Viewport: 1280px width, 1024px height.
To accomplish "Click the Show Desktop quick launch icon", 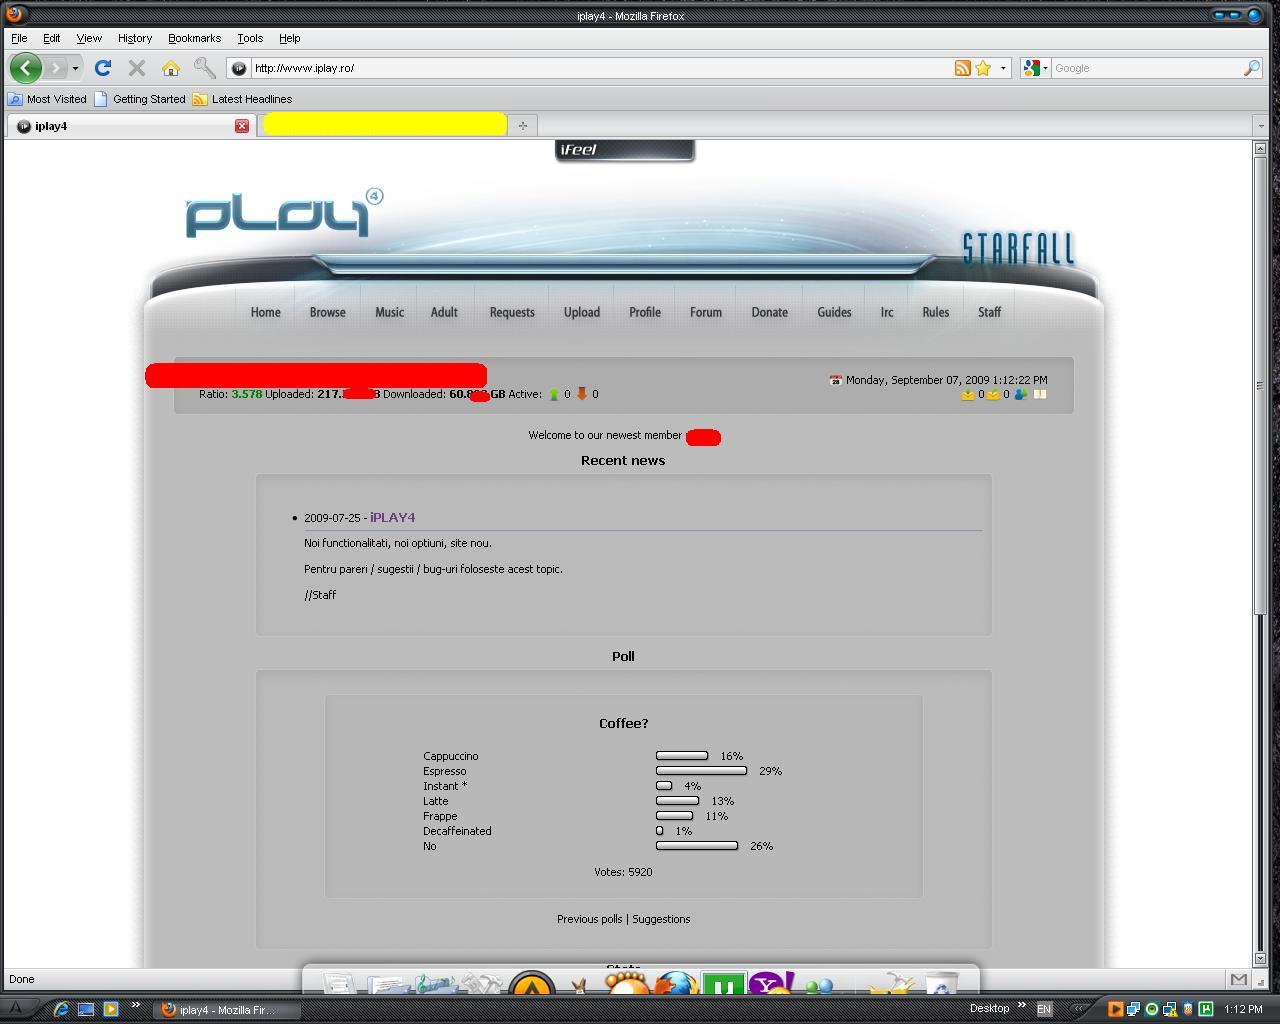I will coord(86,1009).
